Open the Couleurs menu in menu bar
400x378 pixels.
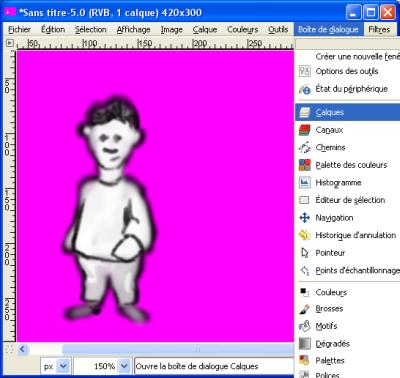(243, 29)
